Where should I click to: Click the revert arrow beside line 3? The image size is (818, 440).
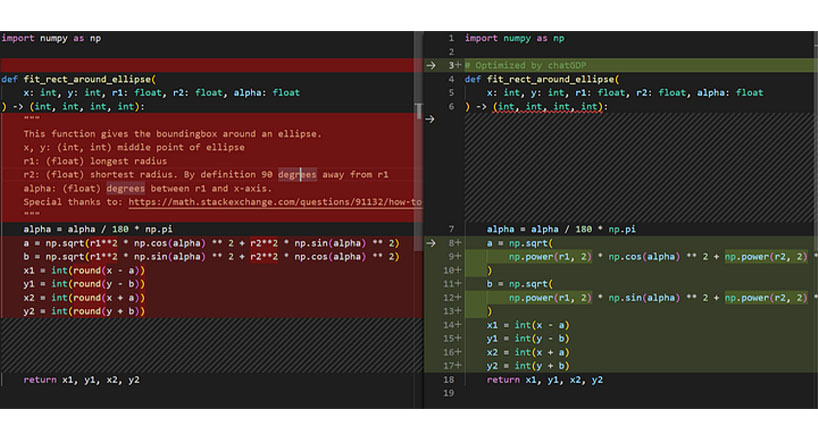430,65
